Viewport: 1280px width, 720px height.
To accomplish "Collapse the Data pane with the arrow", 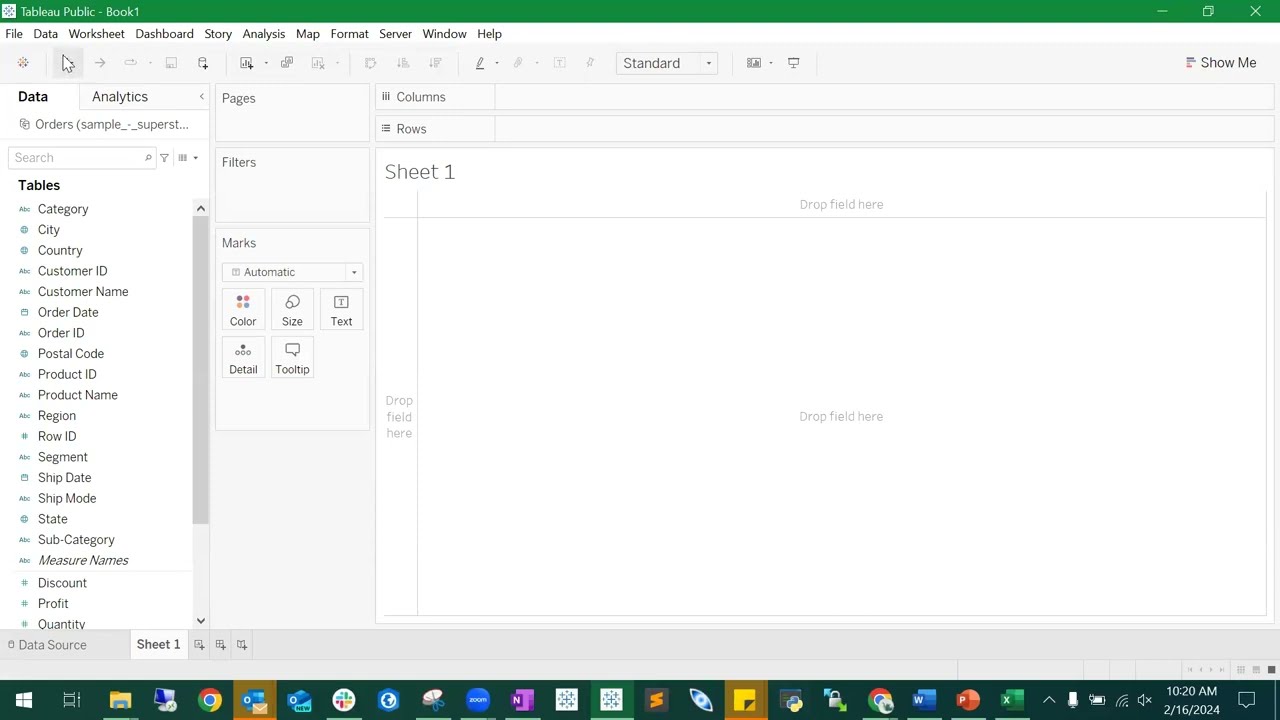I will tap(201, 97).
